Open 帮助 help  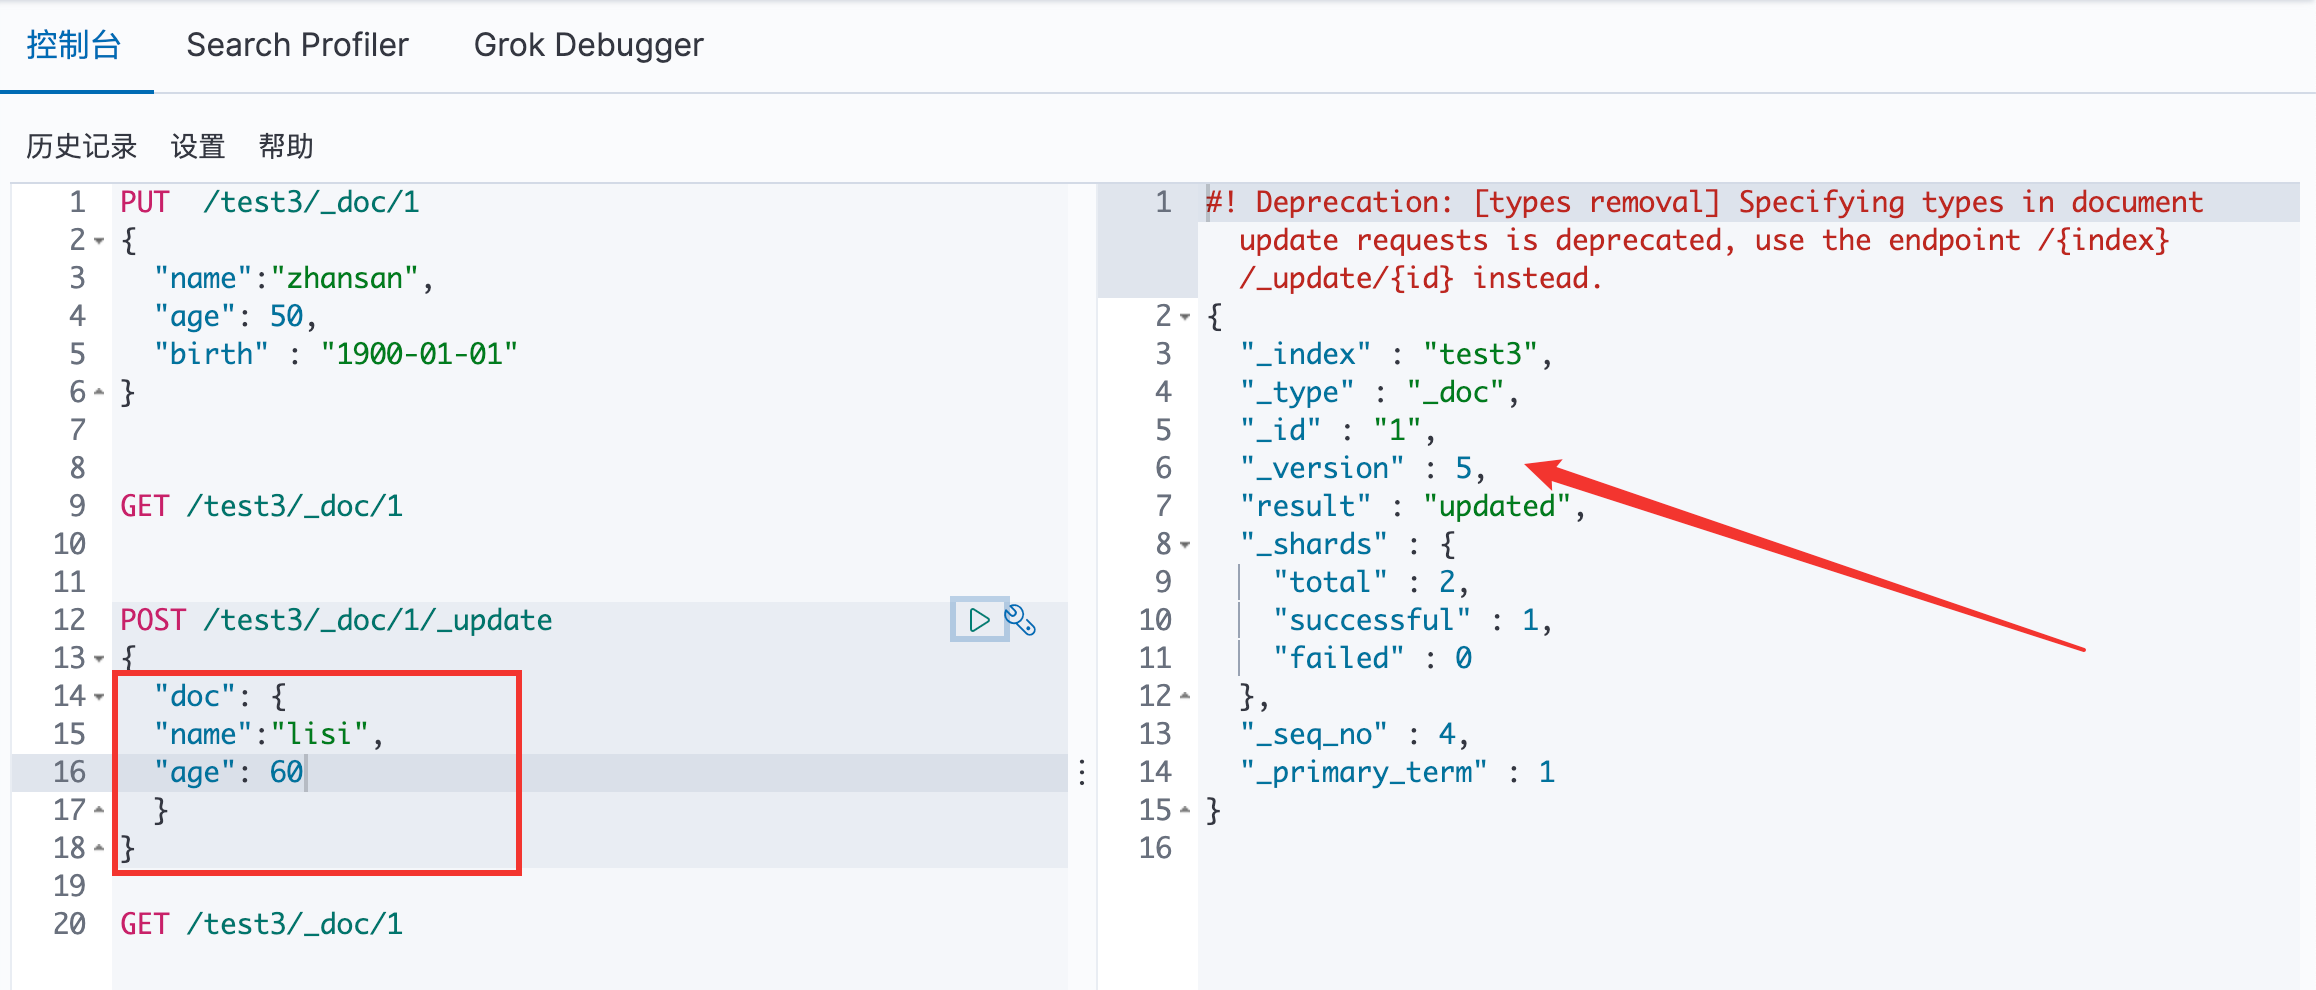point(285,147)
